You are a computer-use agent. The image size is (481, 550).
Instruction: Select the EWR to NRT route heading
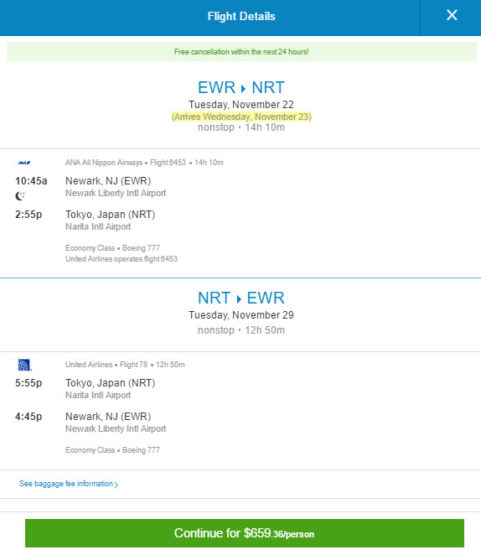point(241,87)
